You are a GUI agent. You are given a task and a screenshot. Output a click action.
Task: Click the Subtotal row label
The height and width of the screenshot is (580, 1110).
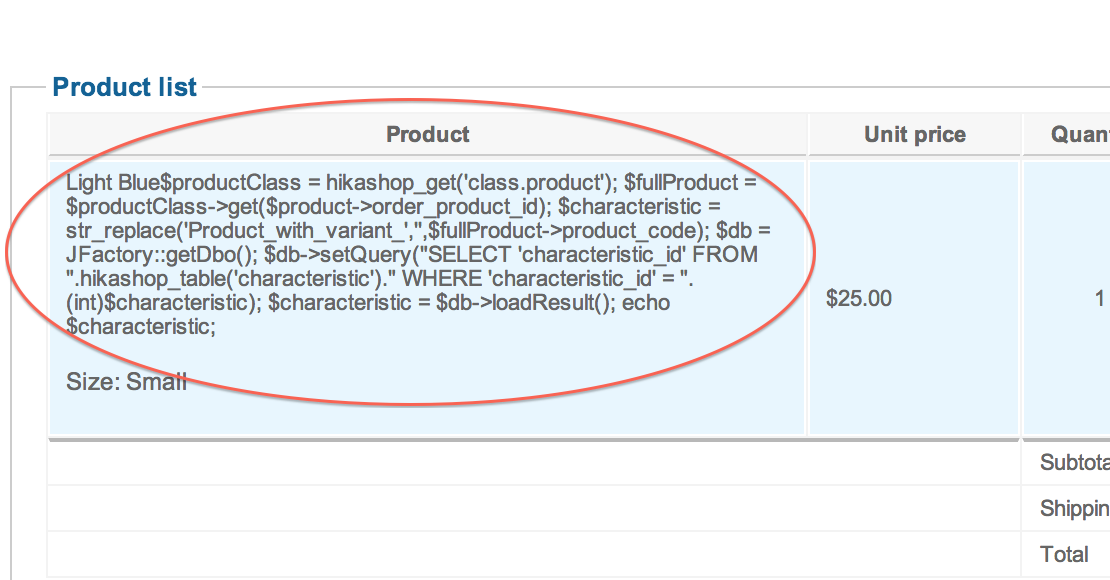[1074, 463]
